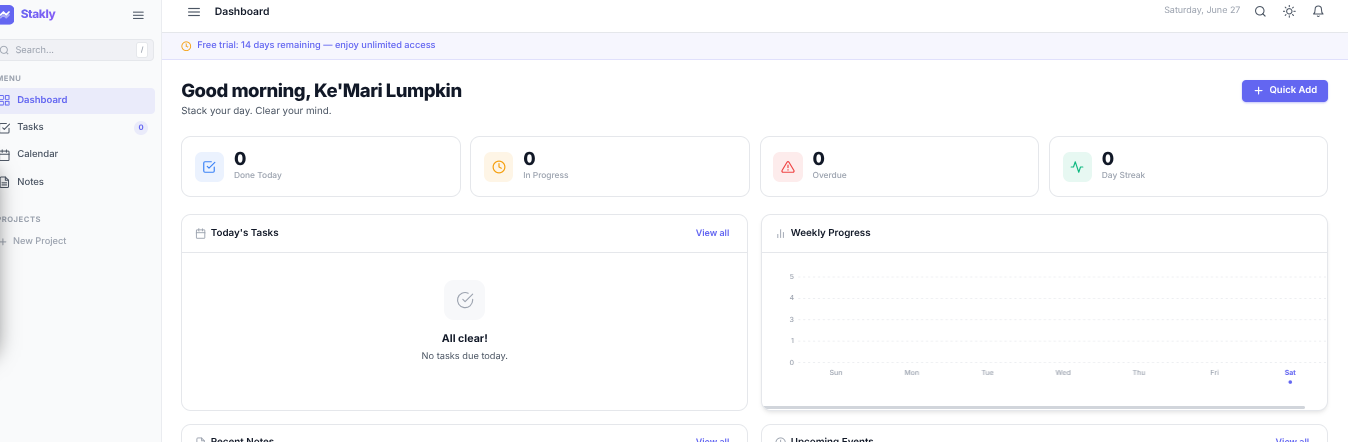Click the Day Streak pulse icon
The image size is (1348, 442).
tap(1077, 167)
